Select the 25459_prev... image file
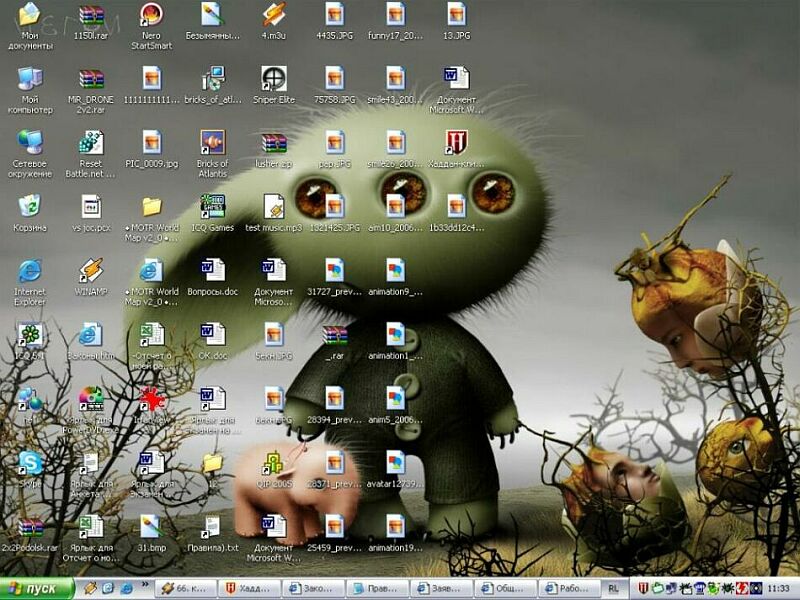Image resolution: width=800 pixels, height=600 pixels. 334,528
